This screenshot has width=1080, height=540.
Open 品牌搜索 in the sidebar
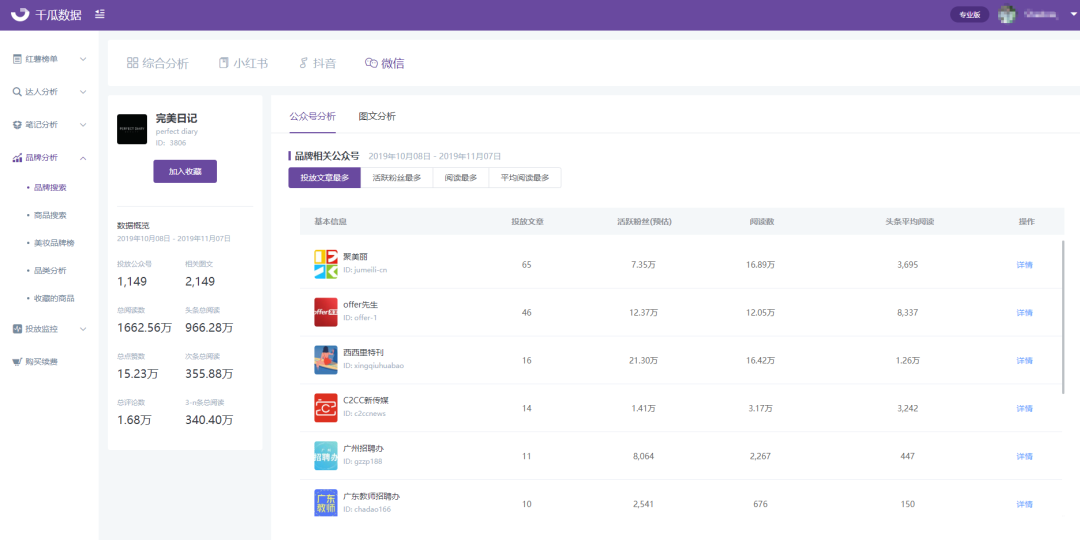click(50, 187)
